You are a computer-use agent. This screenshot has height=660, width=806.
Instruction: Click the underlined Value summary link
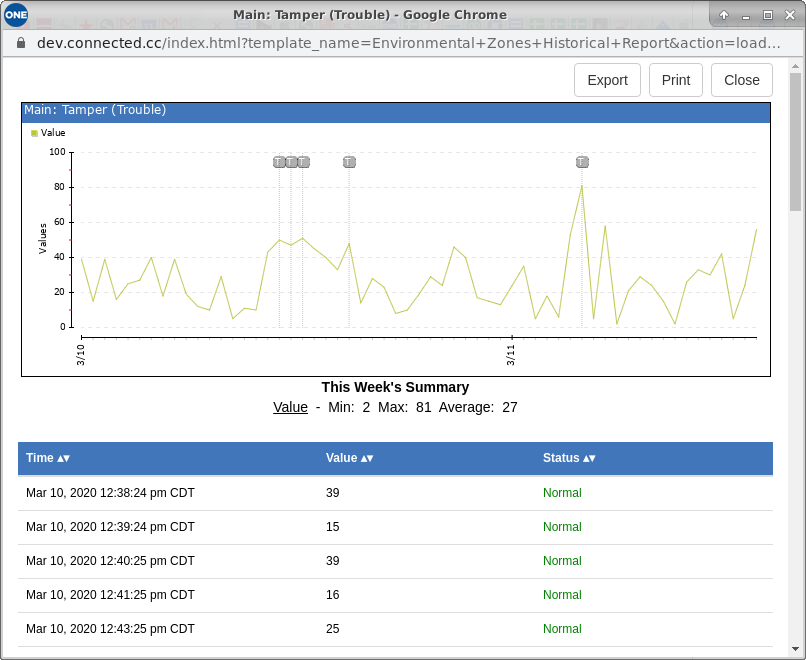290,407
